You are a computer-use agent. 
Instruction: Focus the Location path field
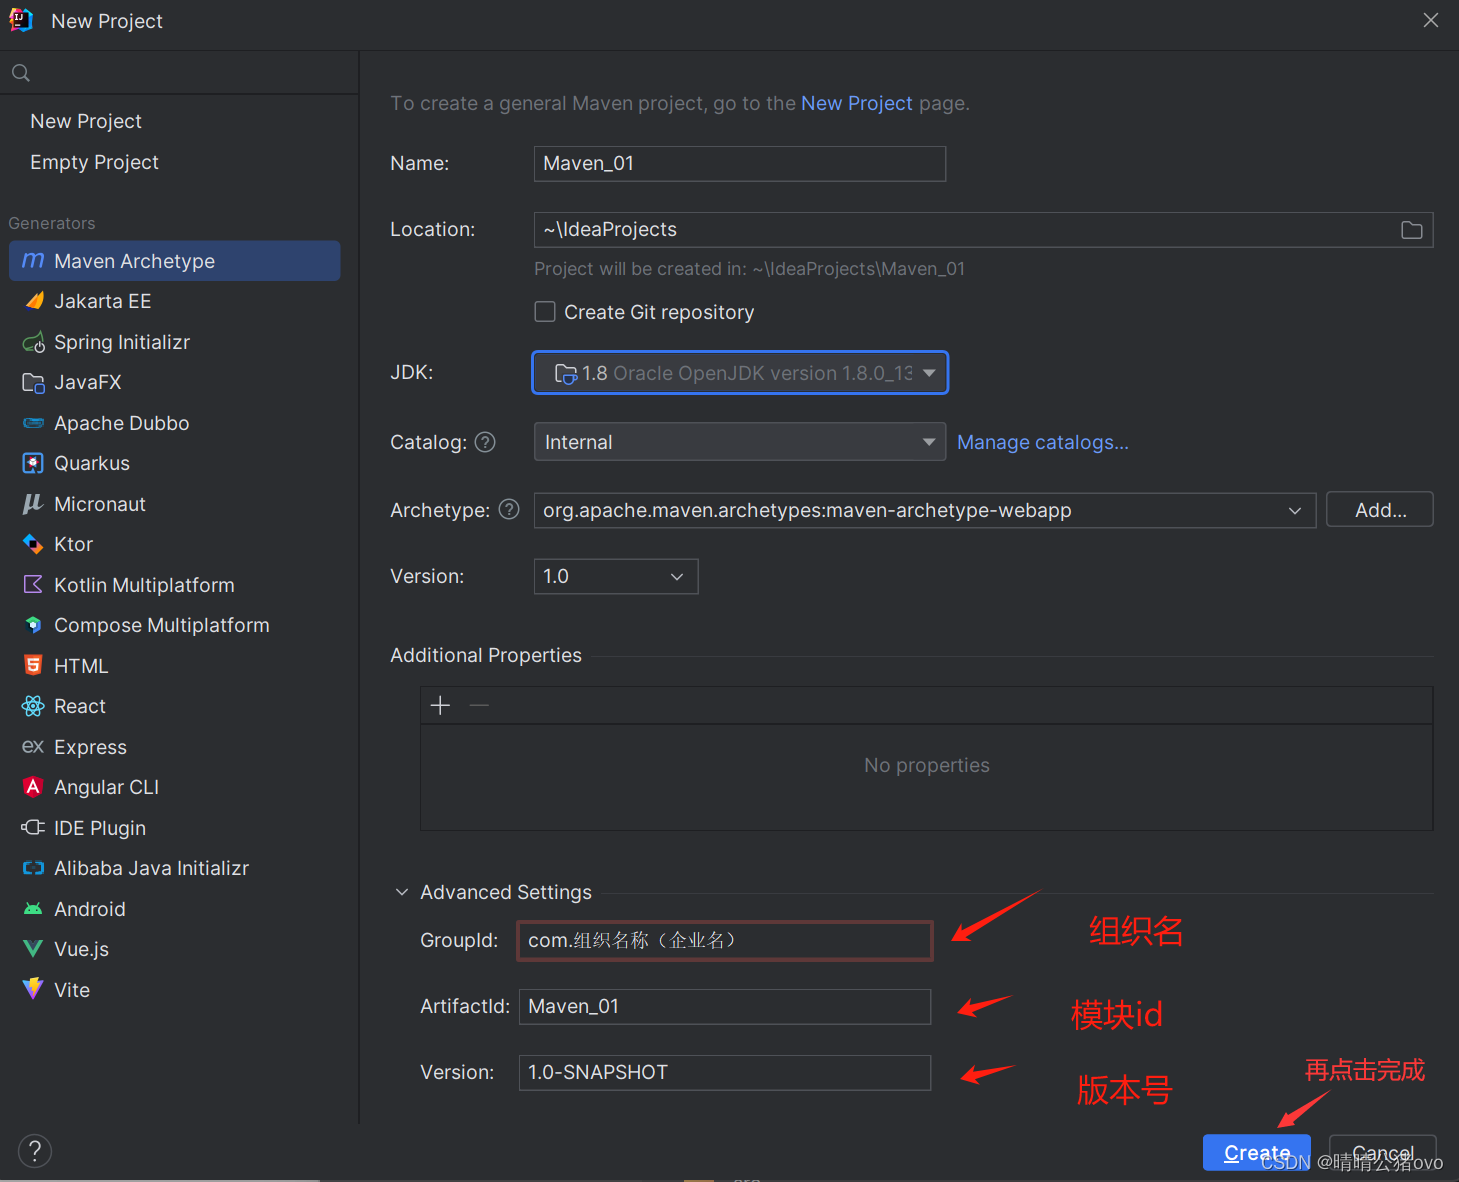pos(964,230)
